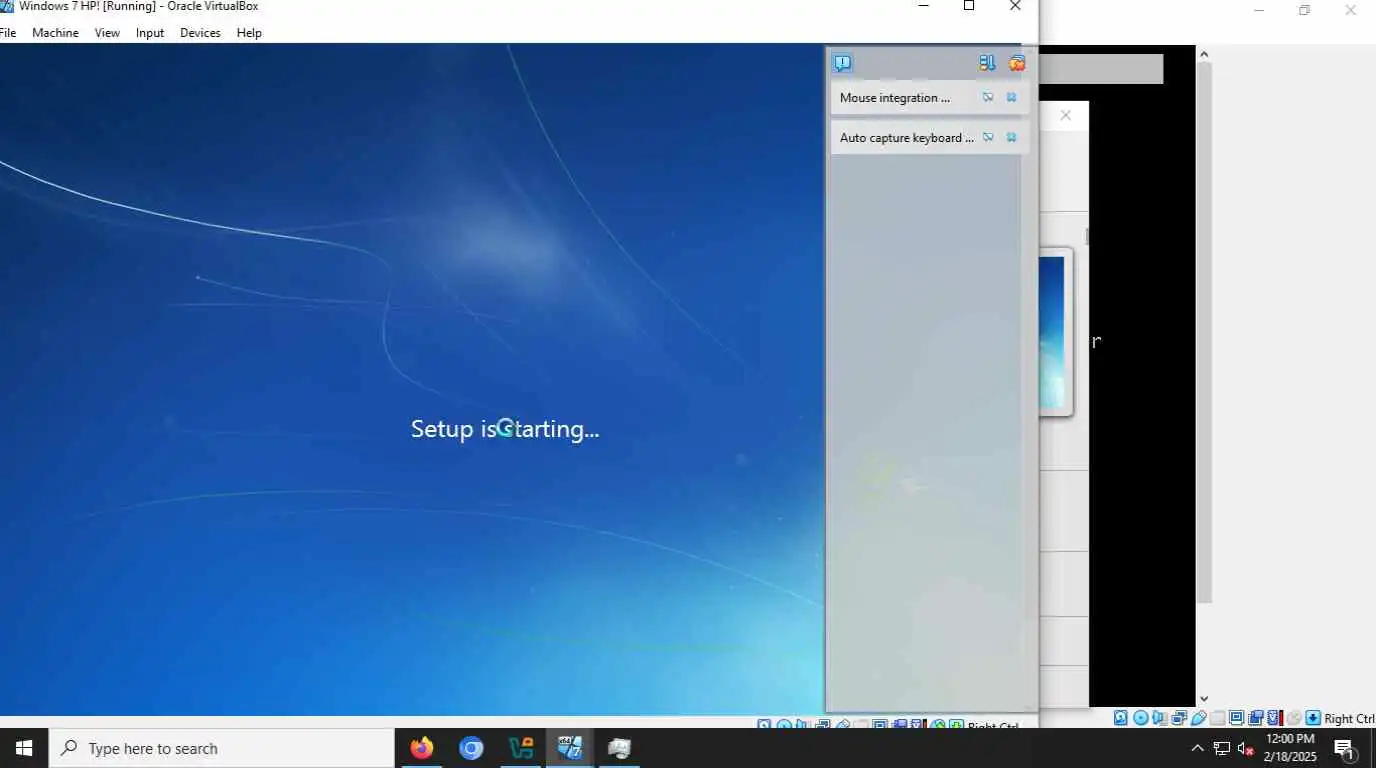Open the View menu
Viewport: 1376px width, 768px height.
[107, 33]
